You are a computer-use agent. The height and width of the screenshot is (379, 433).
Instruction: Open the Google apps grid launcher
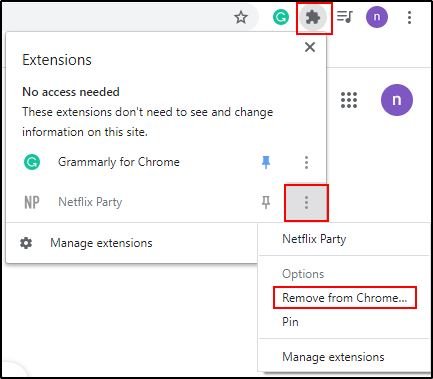(x=349, y=100)
